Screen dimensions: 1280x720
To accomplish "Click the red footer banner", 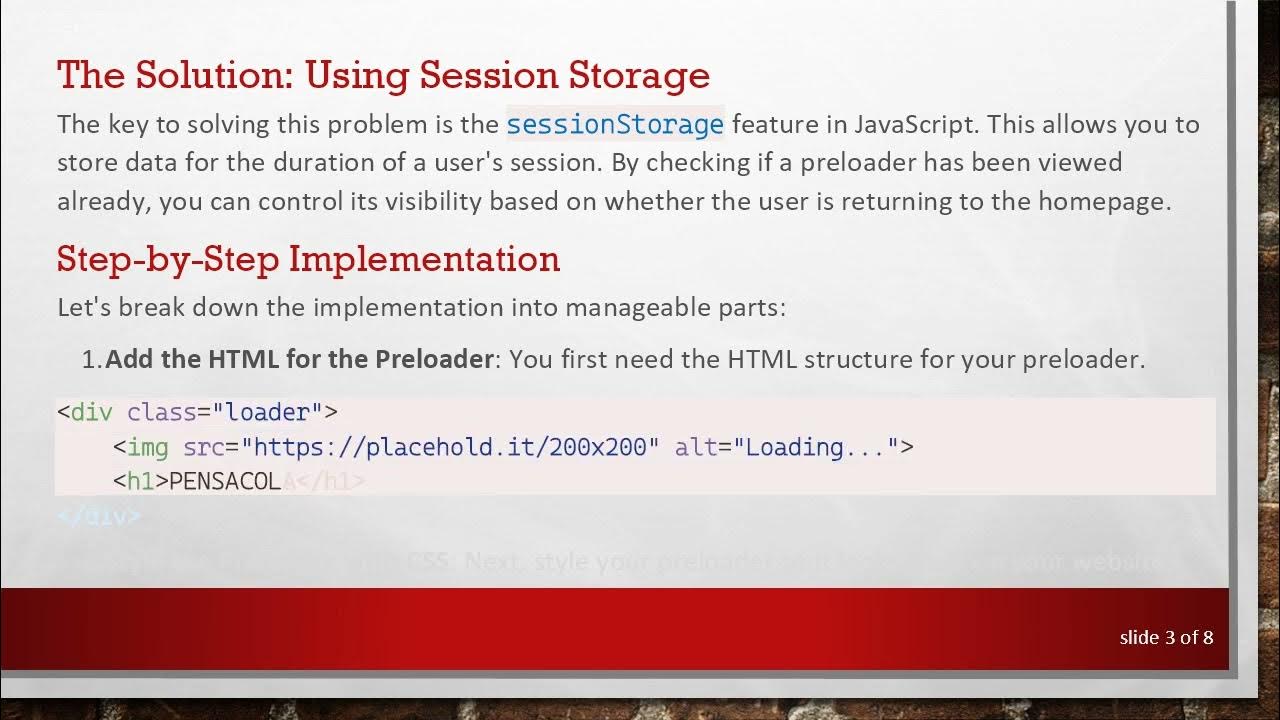I will point(600,628).
